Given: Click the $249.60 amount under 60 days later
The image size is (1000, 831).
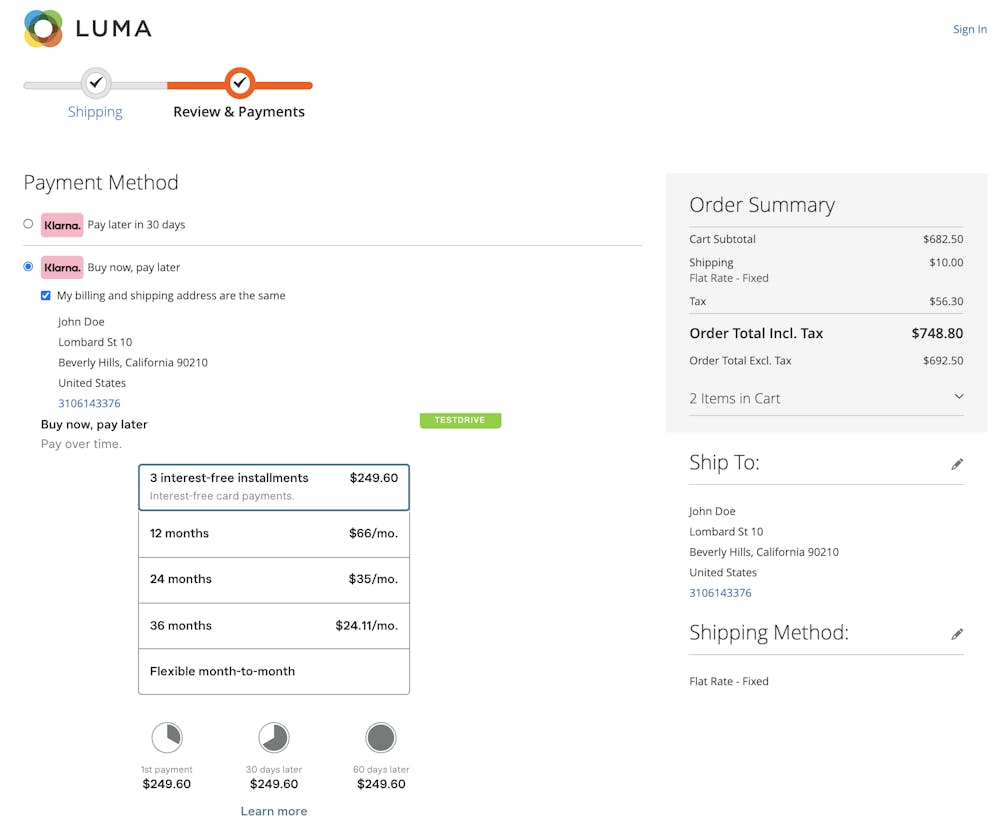Looking at the screenshot, I should pos(381,784).
